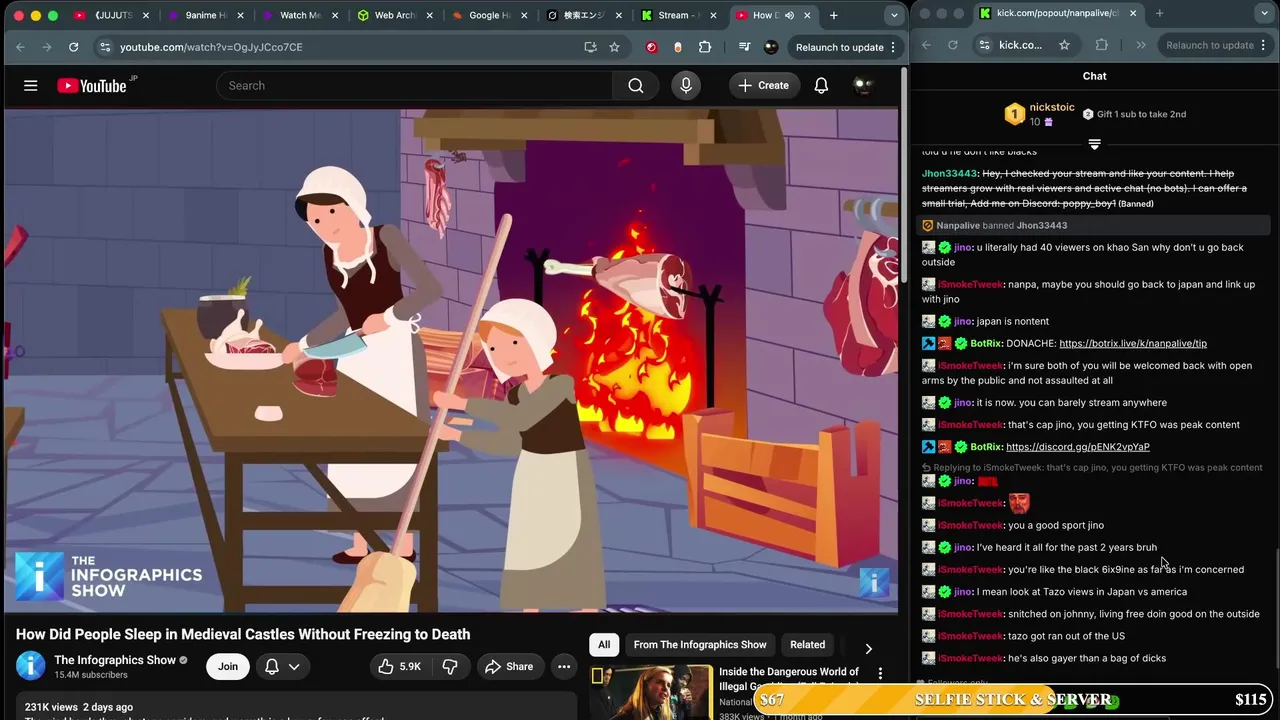Switch to the 9anime tab

(205, 15)
